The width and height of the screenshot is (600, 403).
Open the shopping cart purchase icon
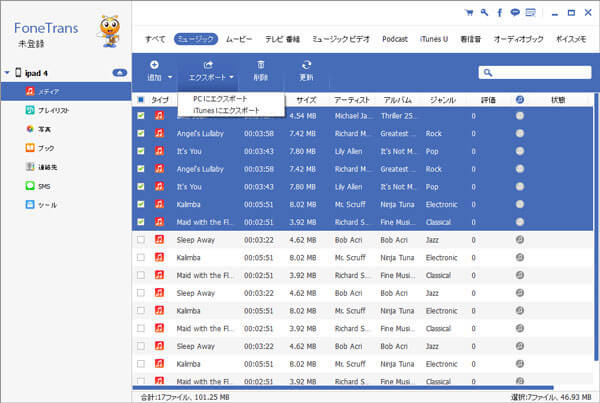tap(469, 13)
